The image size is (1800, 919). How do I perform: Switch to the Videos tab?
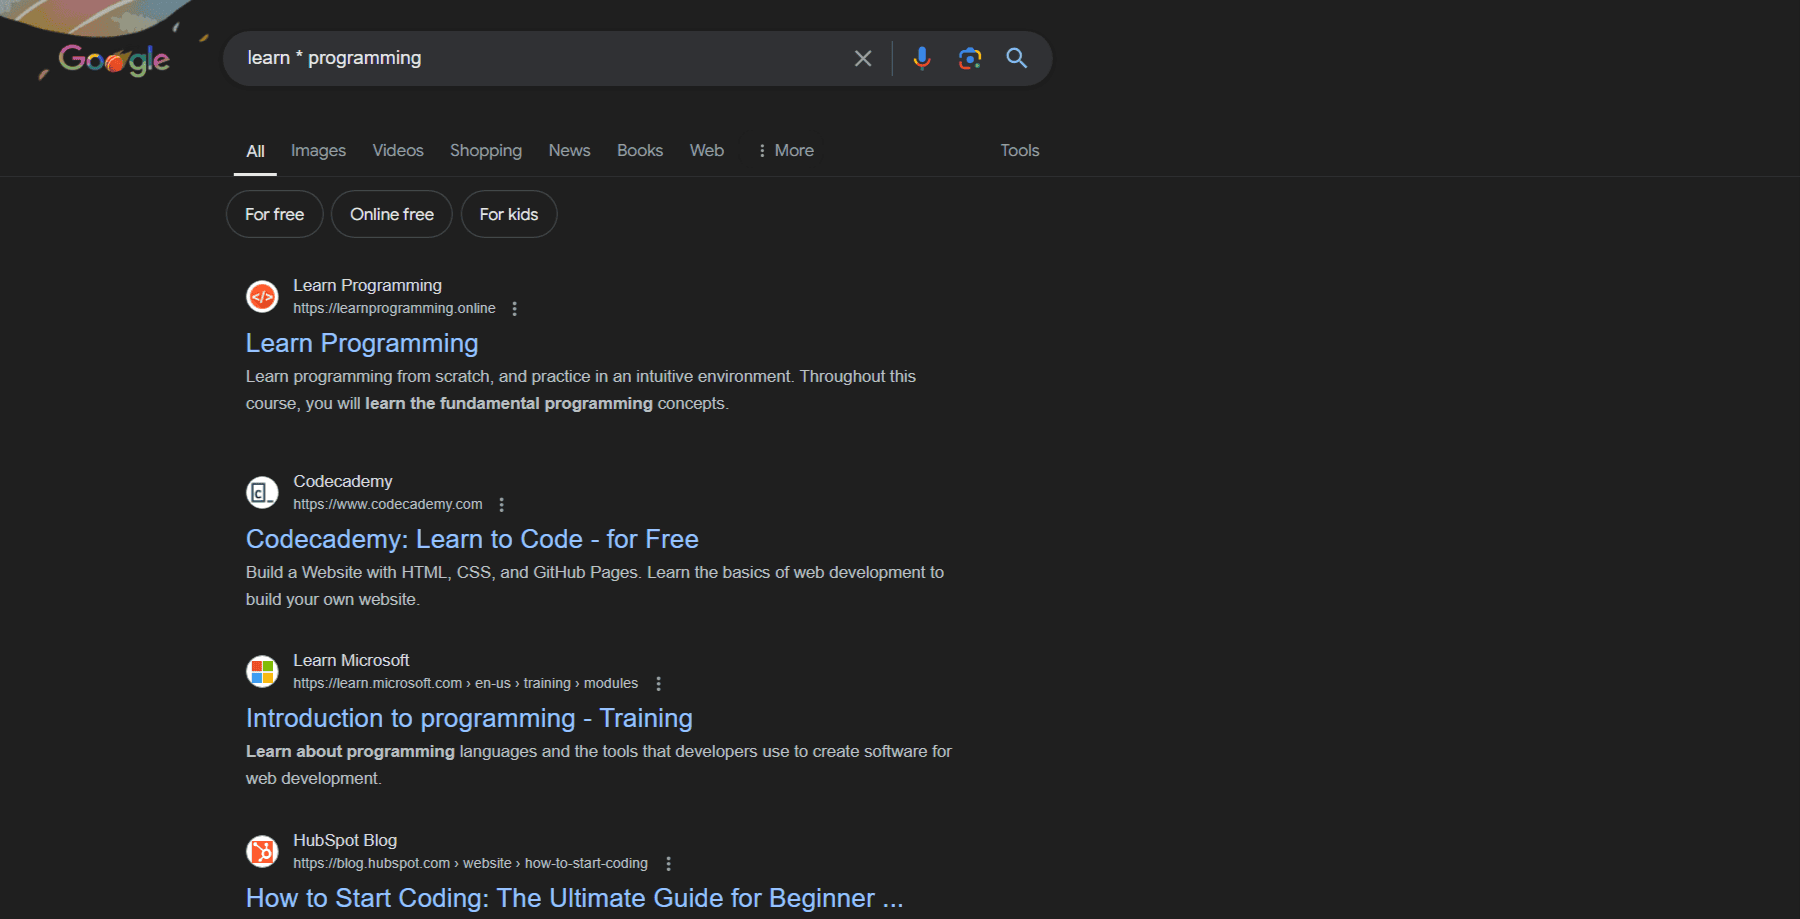(398, 150)
